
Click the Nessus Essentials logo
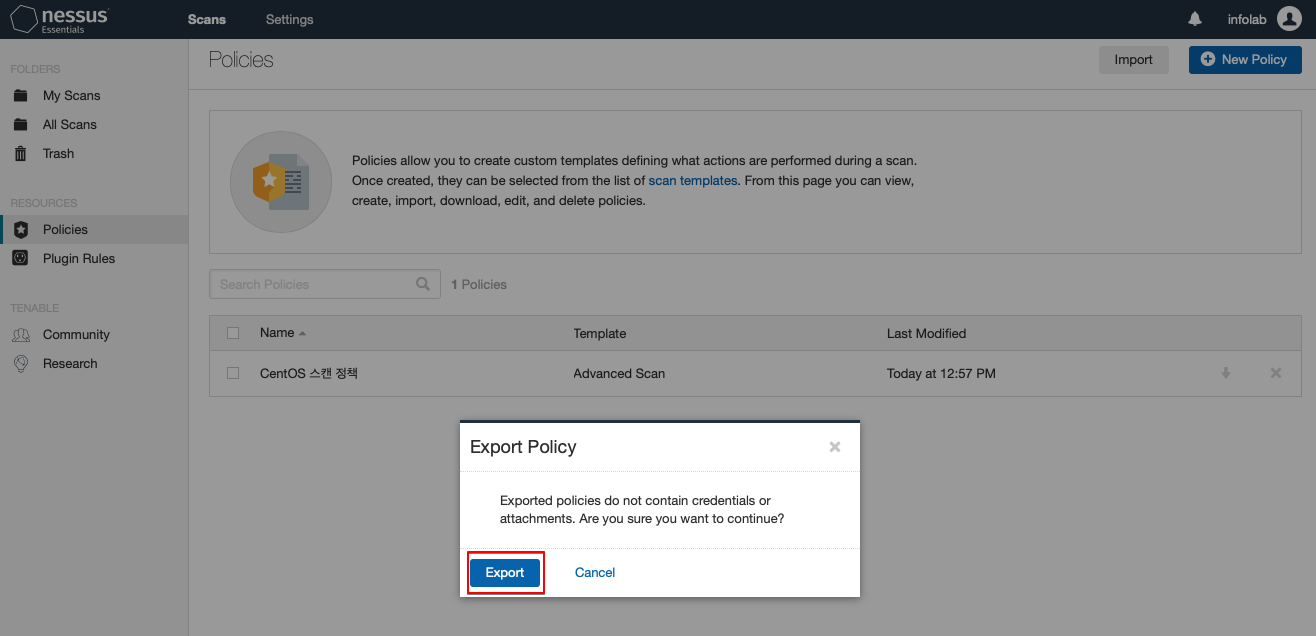58,19
